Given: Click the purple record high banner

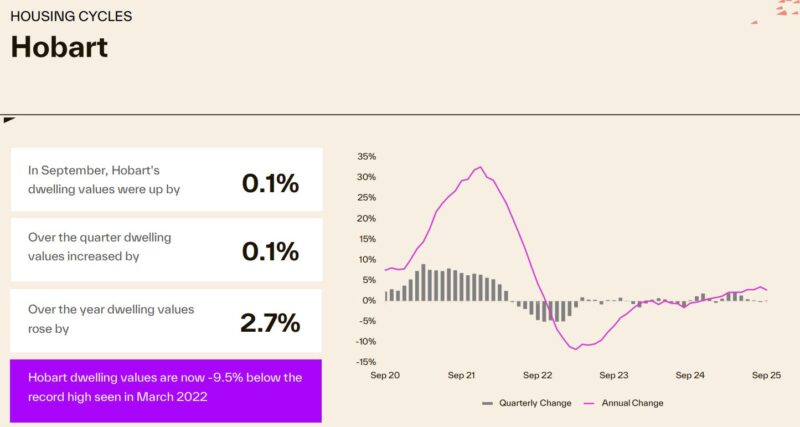Looking at the screenshot, I should pyautogui.click(x=166, y=390).
